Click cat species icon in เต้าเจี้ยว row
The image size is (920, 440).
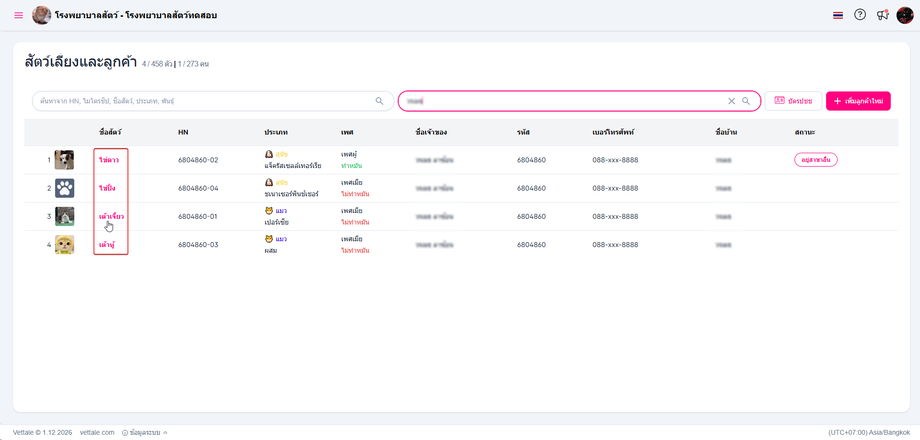269,211
